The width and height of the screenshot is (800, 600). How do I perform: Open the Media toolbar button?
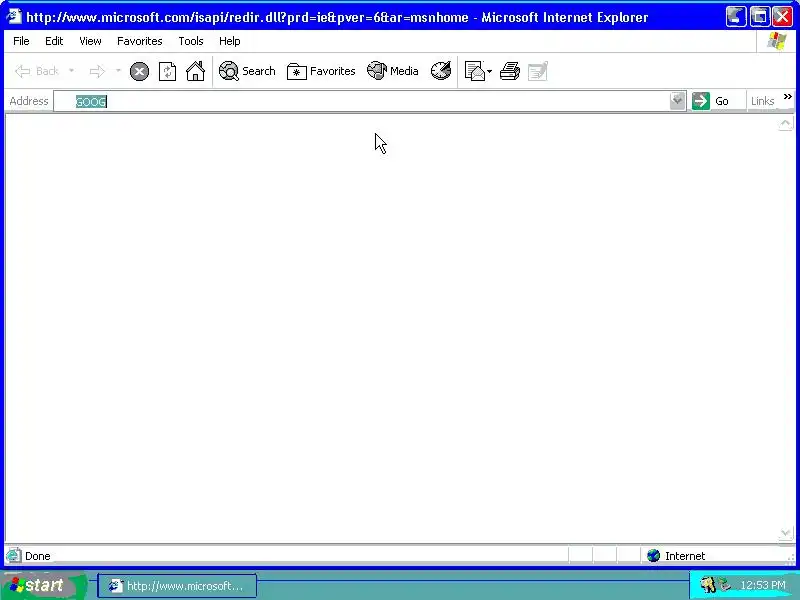pos(392,71)
